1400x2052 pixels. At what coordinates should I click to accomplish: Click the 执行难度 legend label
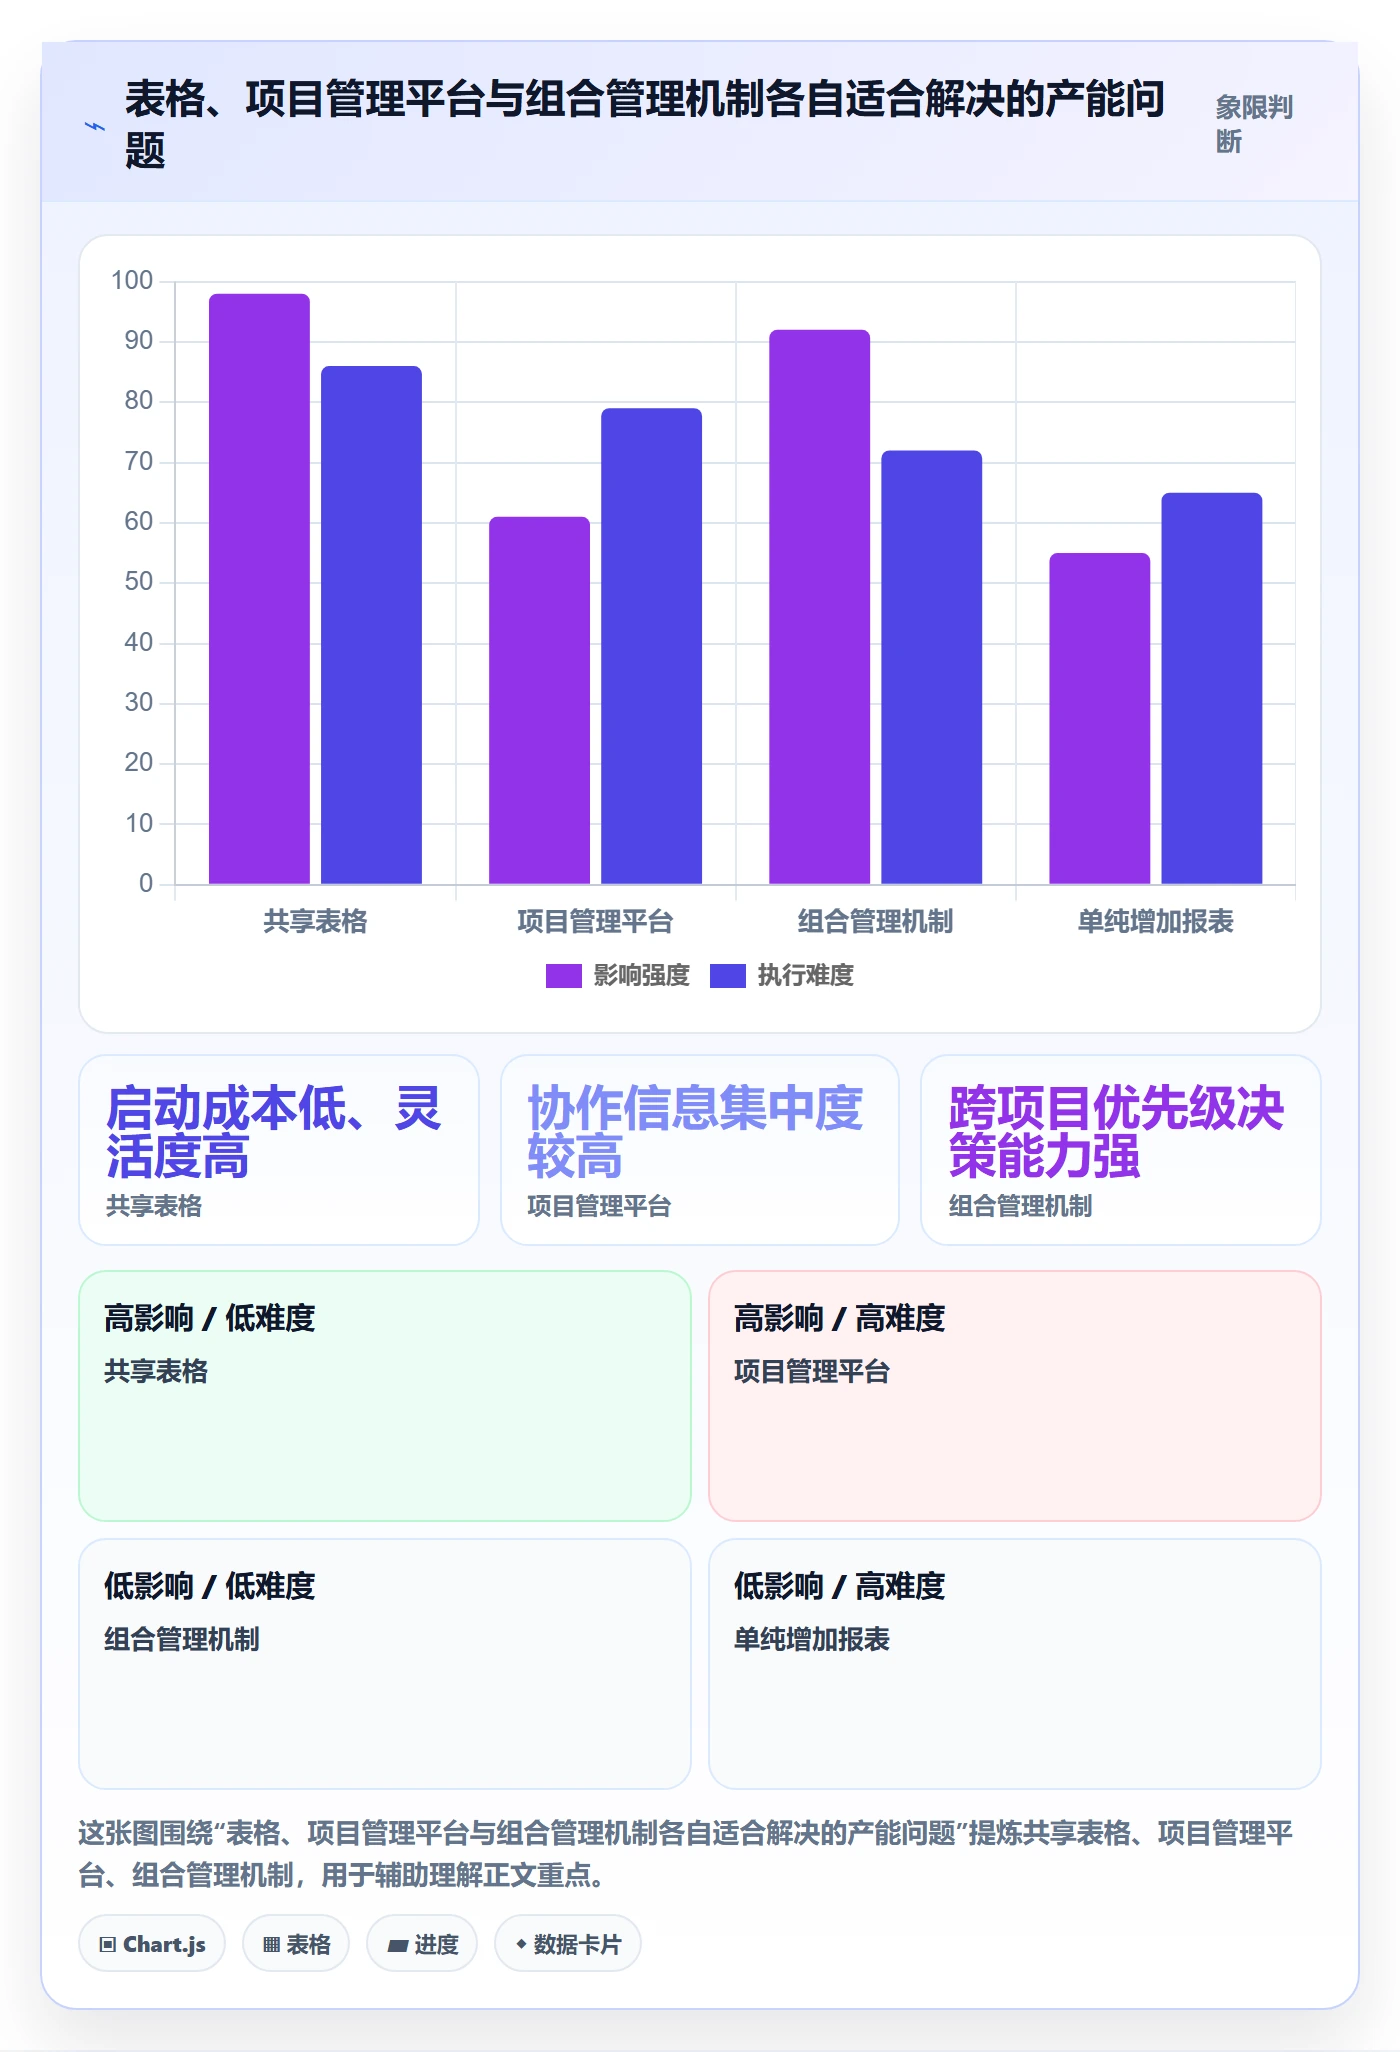805,976
